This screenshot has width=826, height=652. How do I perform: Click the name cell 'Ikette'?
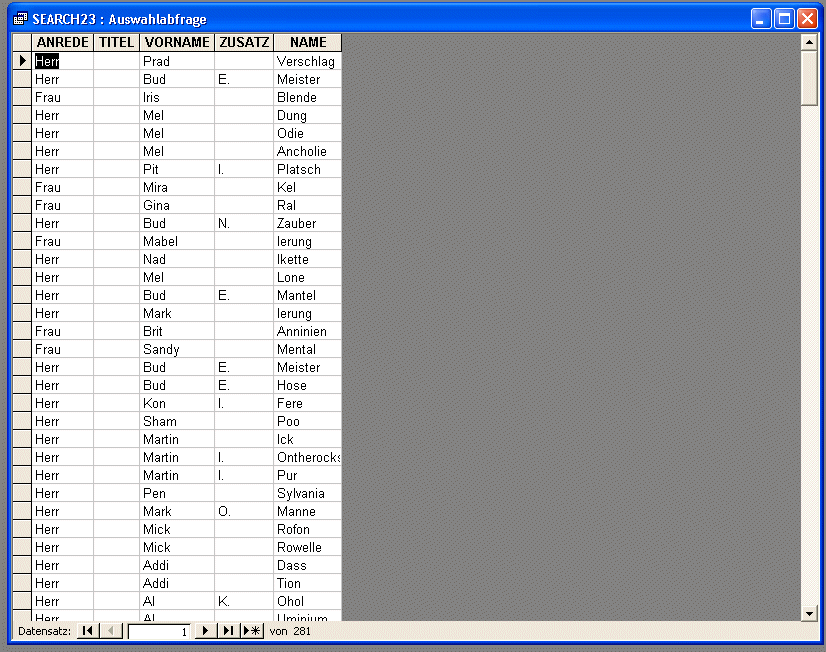click(308, 259)
